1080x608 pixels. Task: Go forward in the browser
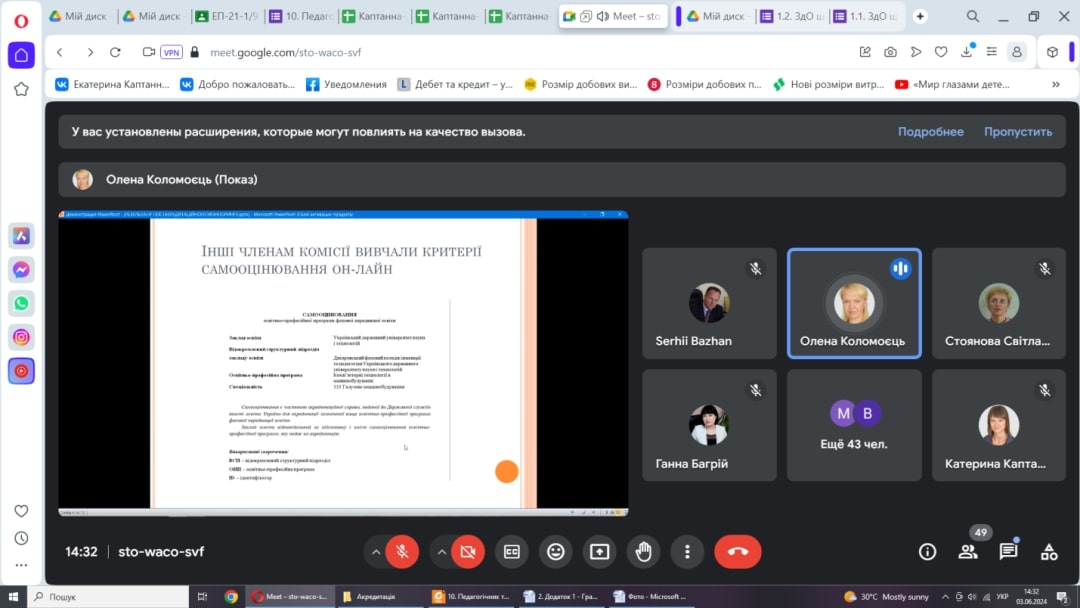tap(90, 52)
